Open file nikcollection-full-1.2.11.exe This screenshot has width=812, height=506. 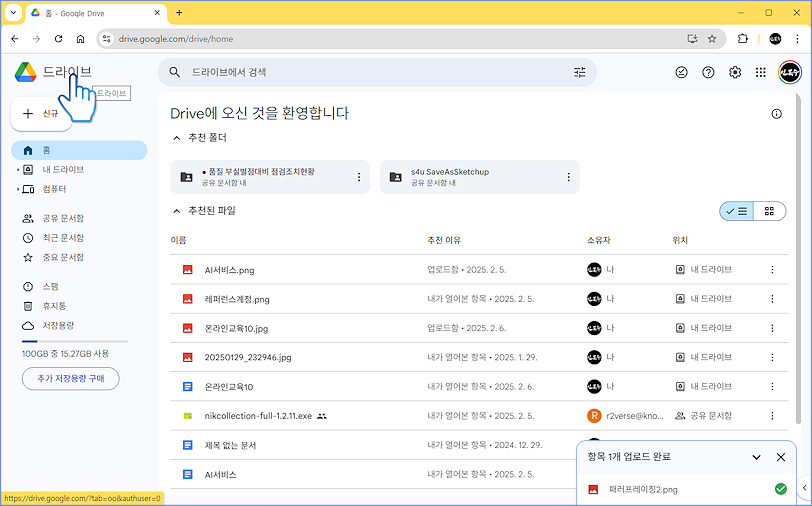coord(258,416)
